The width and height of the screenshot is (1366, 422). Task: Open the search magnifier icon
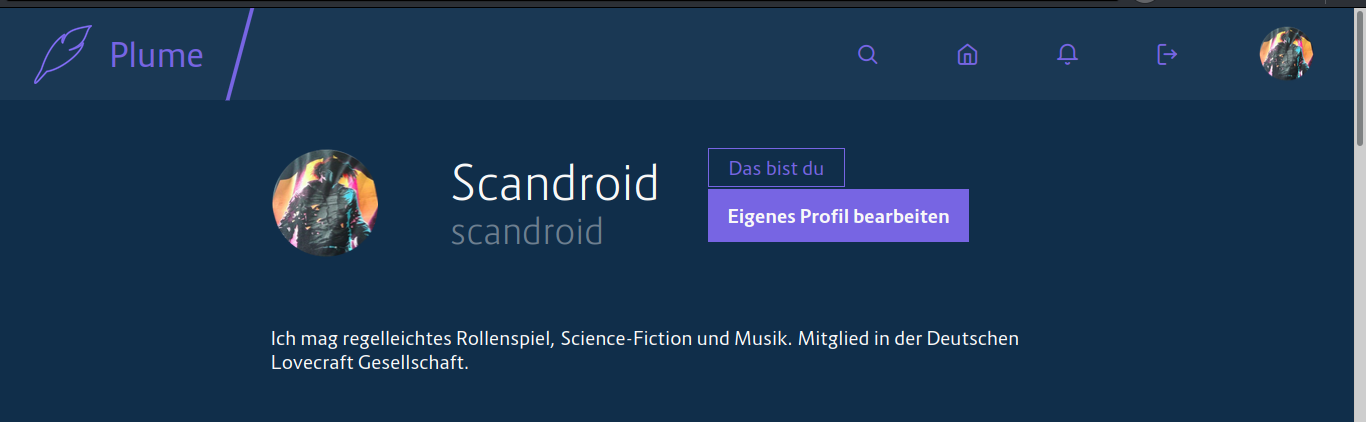pos(868,54)
